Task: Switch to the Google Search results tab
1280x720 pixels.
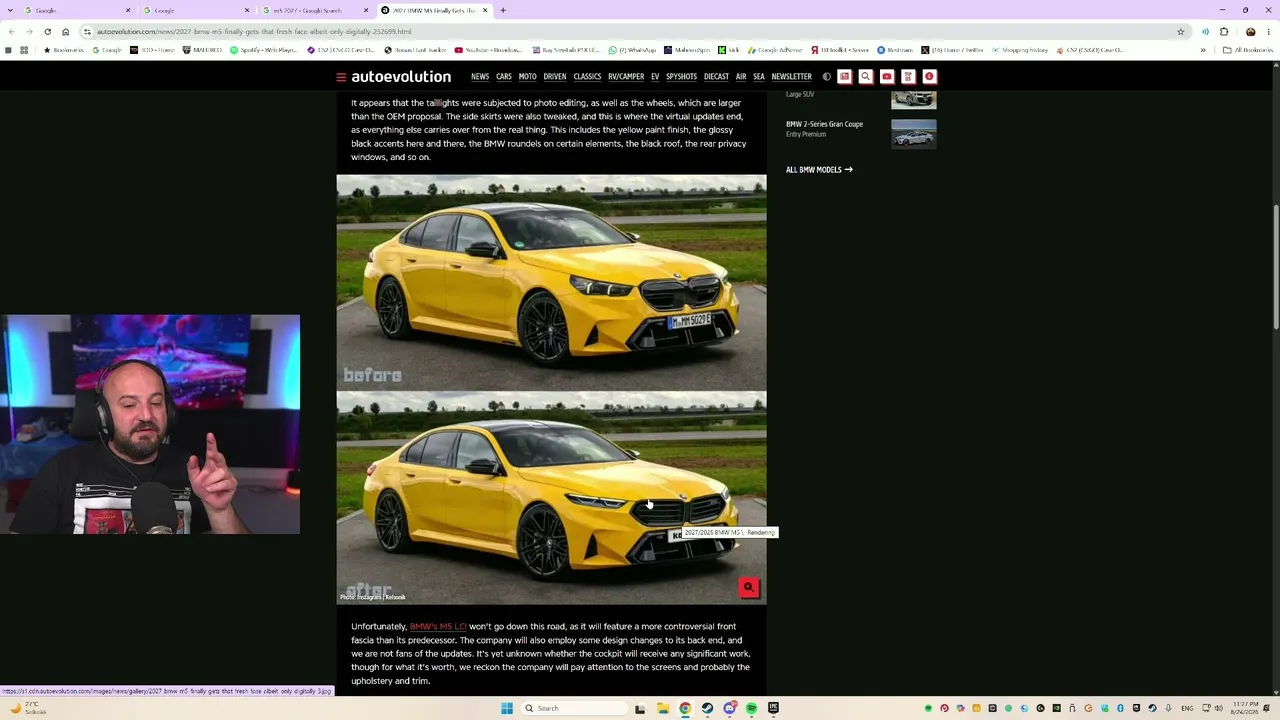Action: (313, 11)
